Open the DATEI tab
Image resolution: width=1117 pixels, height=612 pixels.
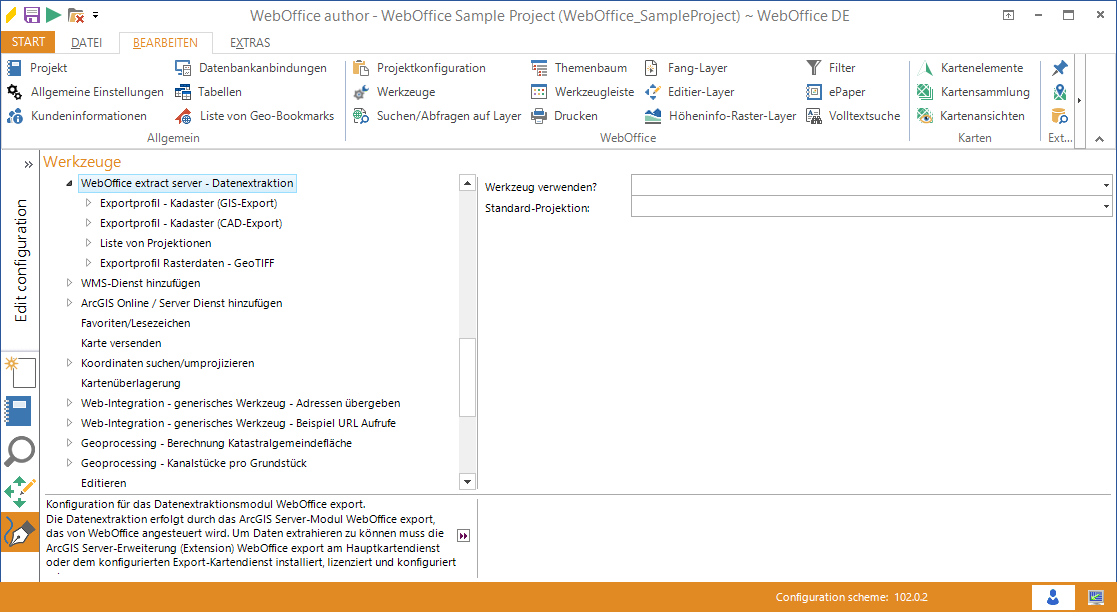point(89,42)
